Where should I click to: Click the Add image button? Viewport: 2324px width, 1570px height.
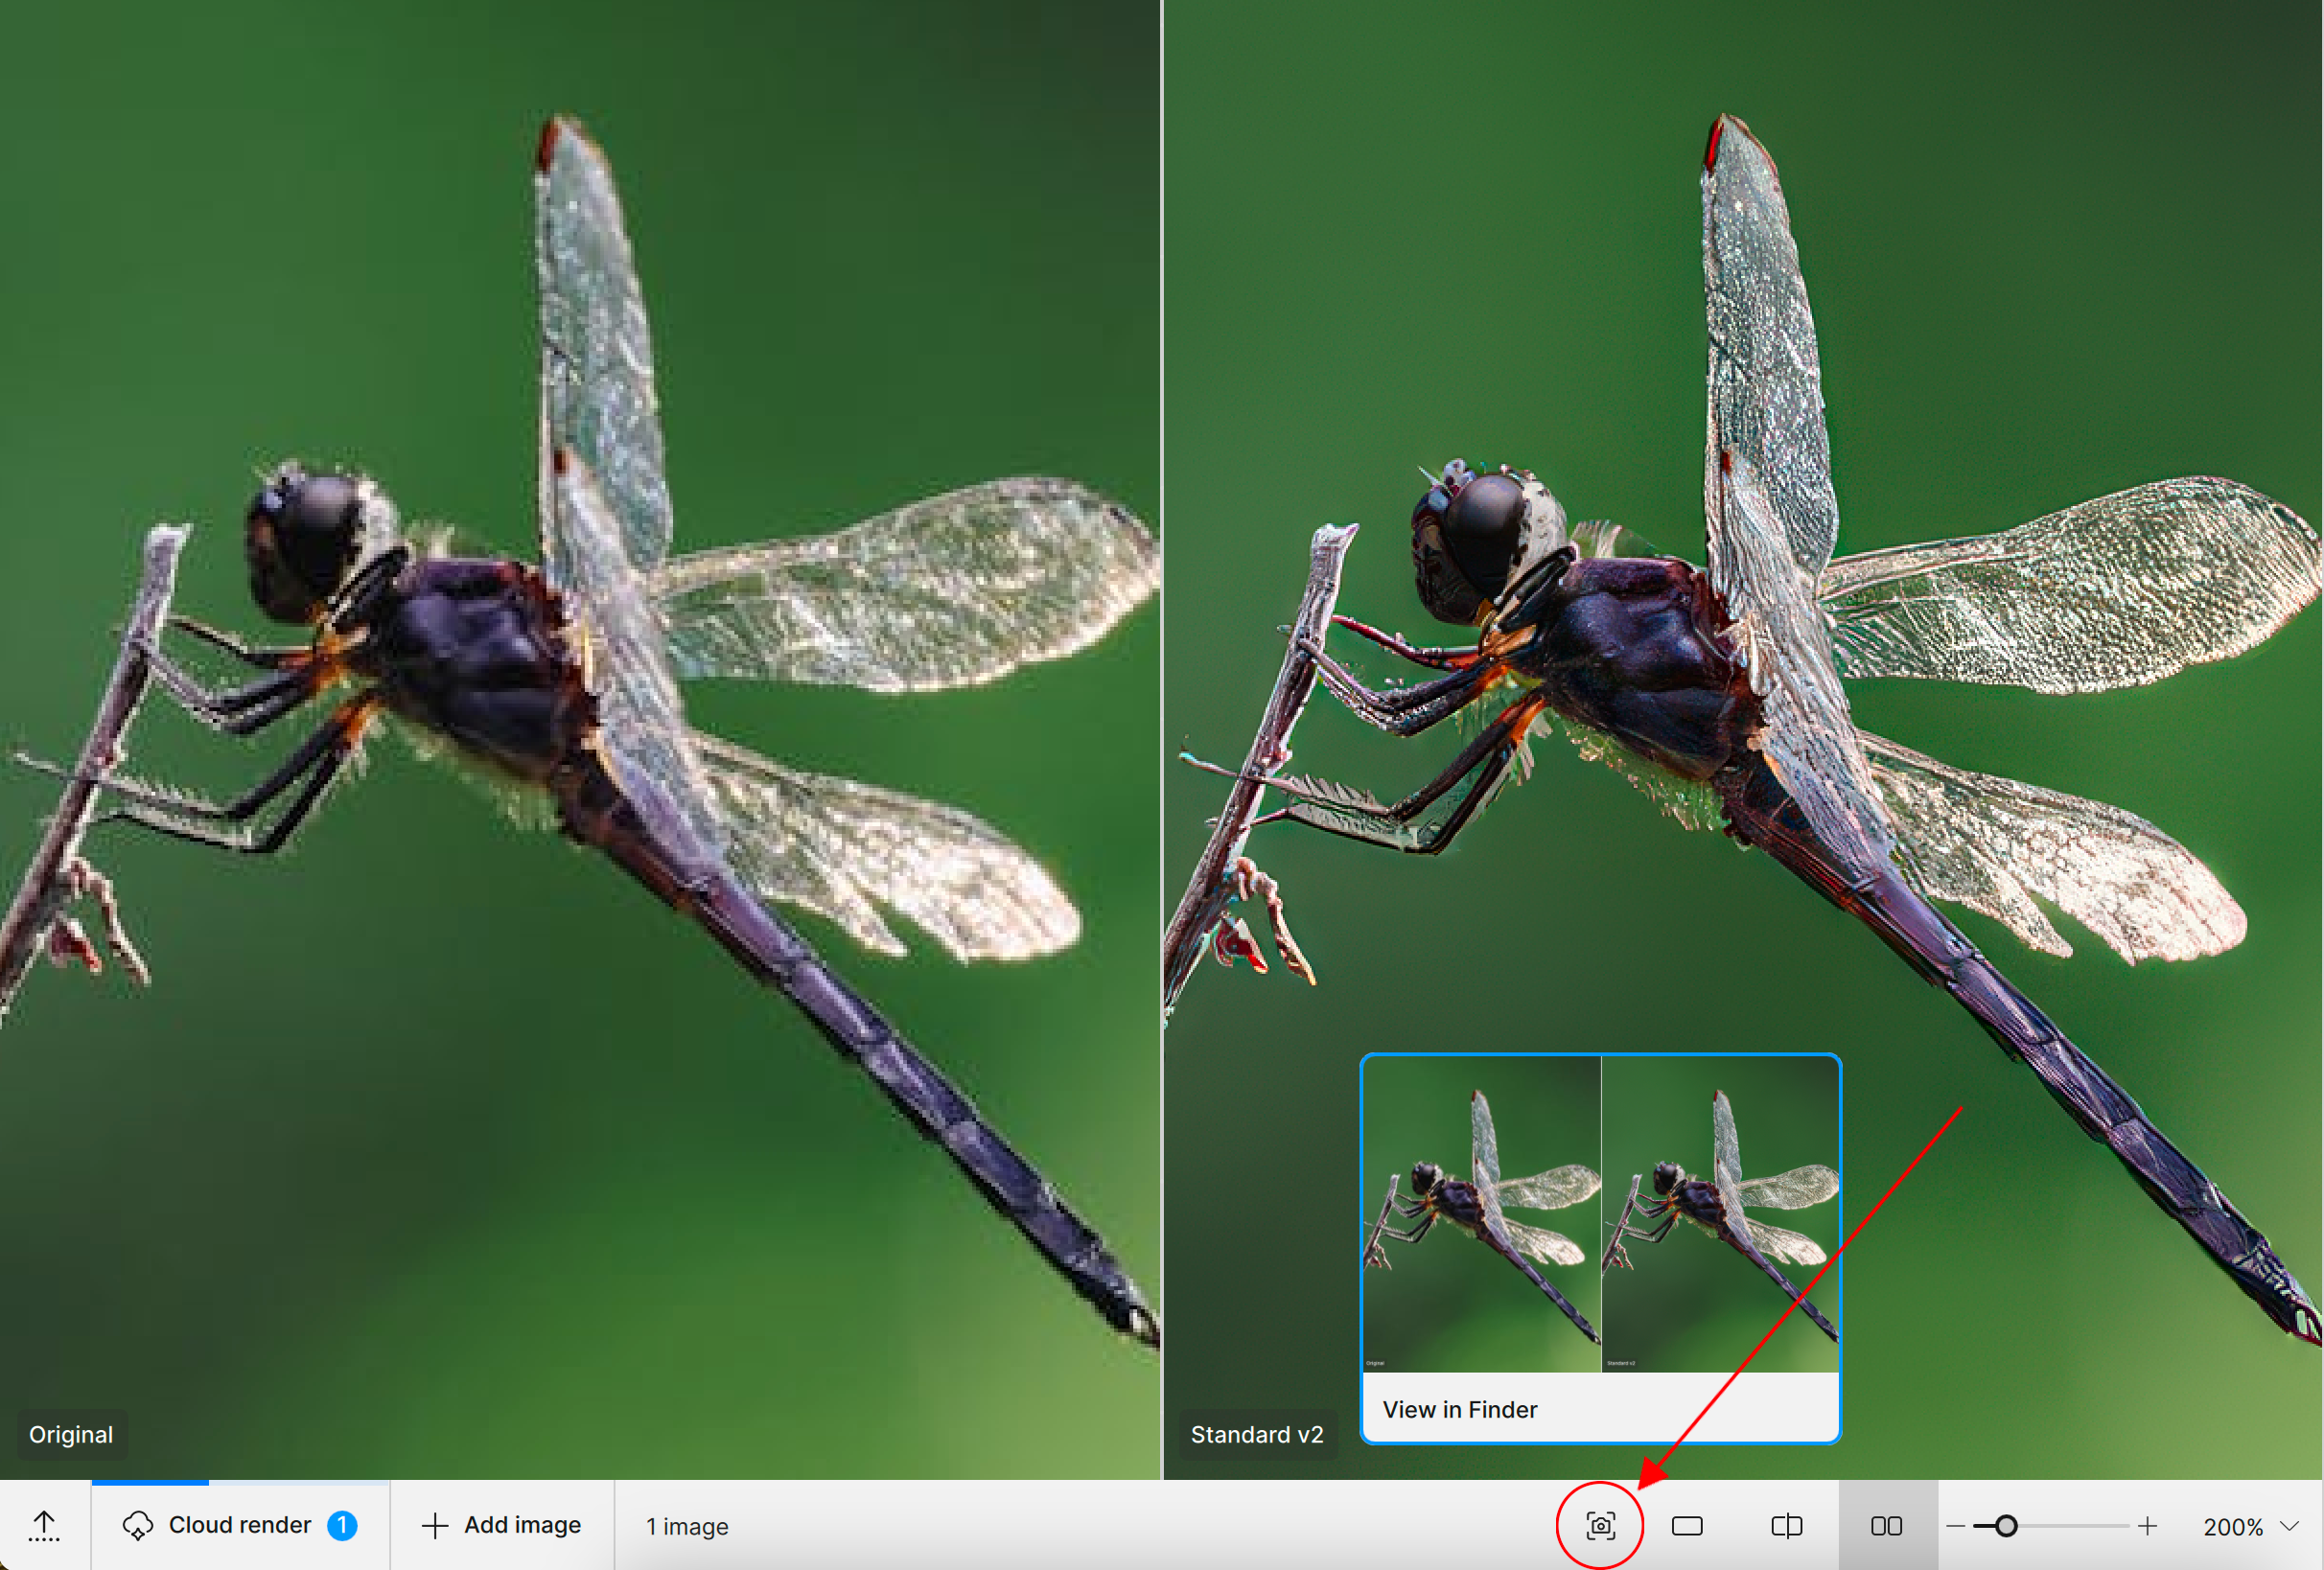point(502,1526)
